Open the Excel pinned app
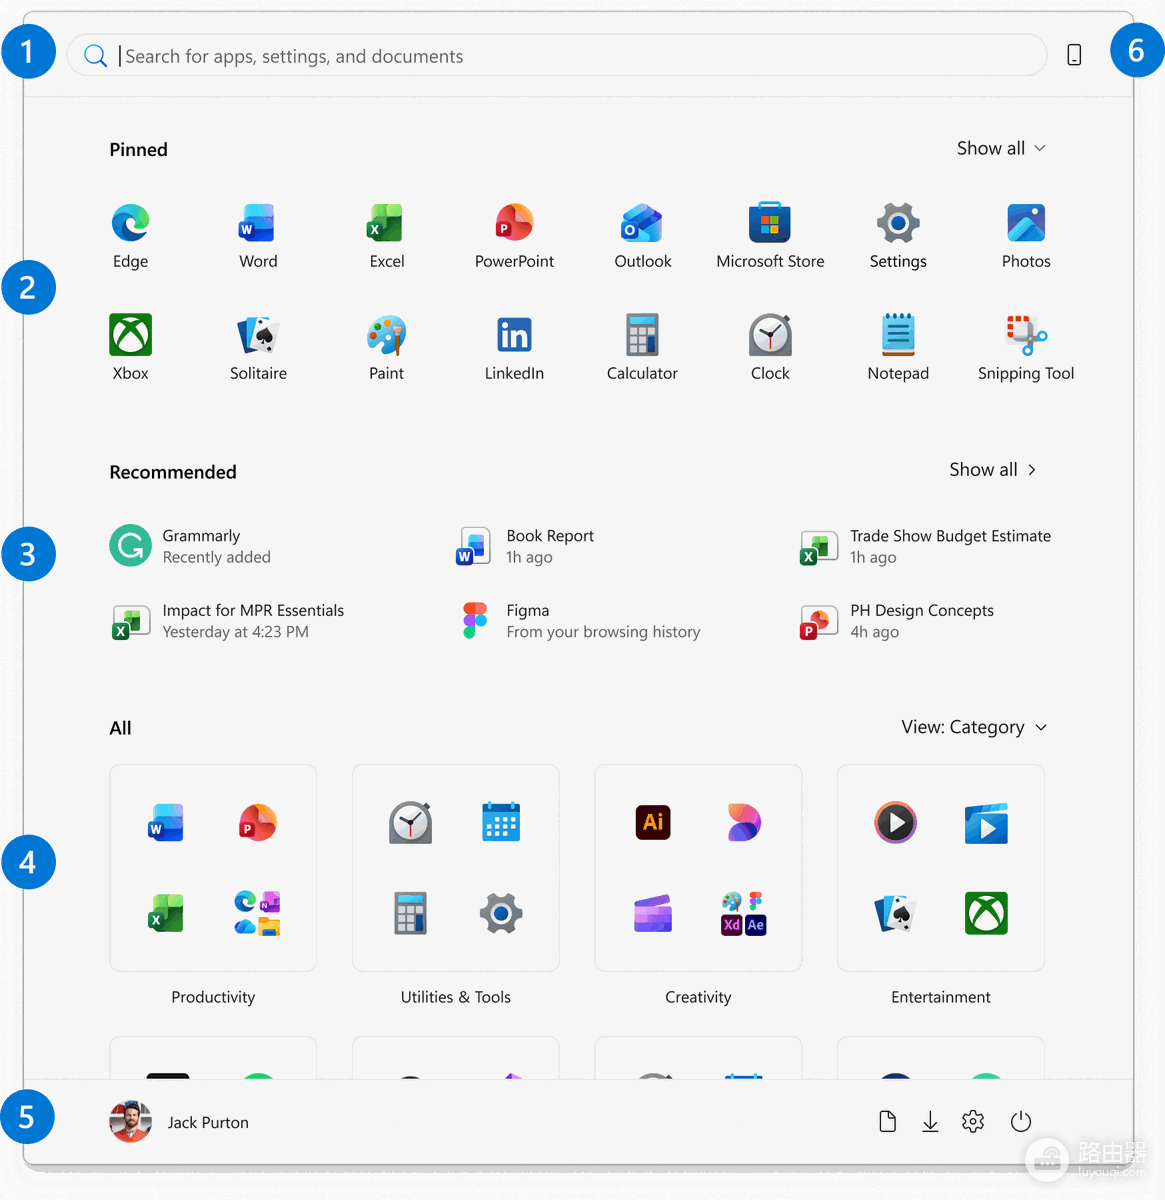 point(386,236)
